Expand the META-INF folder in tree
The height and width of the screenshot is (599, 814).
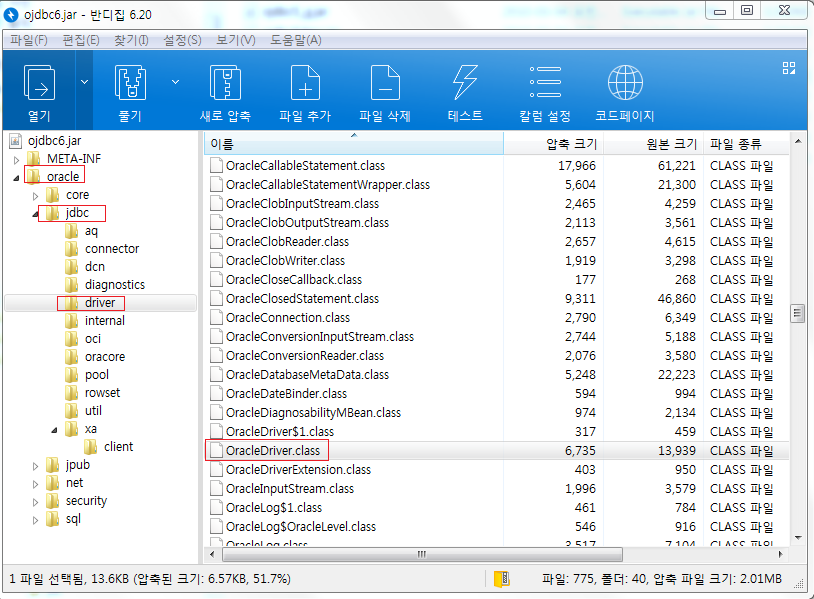pyautogui.click(x=16, y=160)
